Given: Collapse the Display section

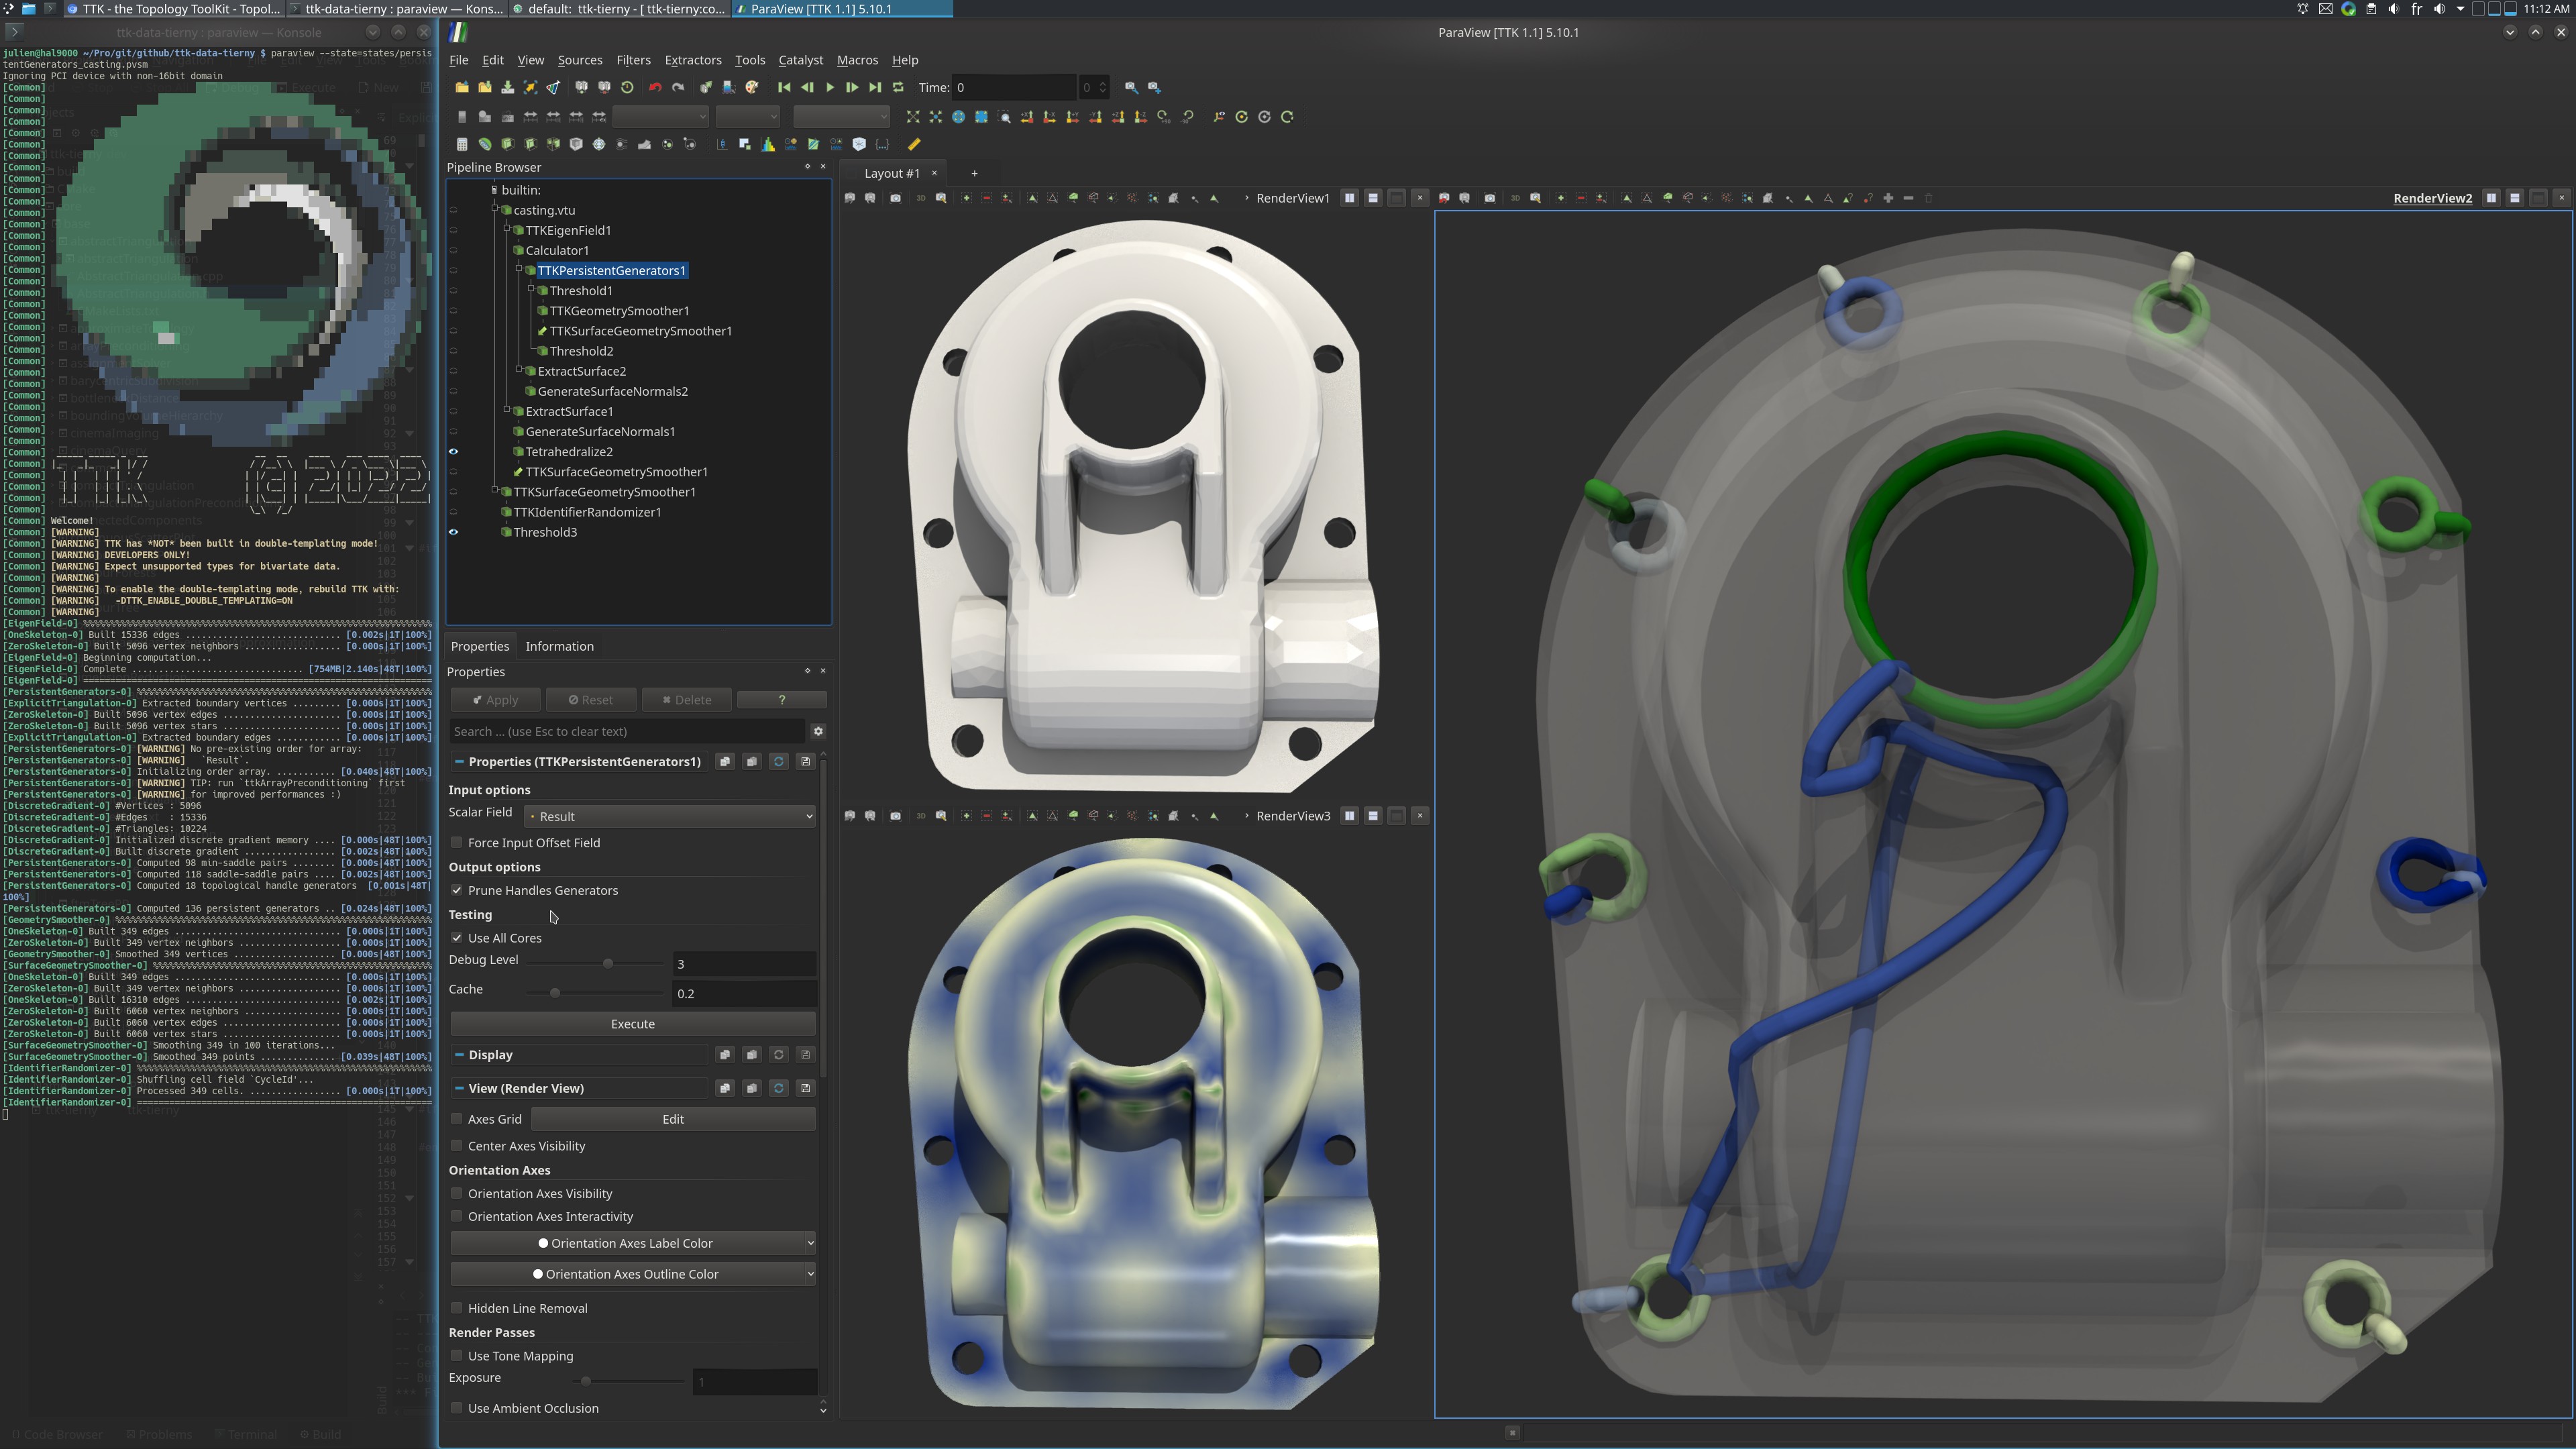Looking at the screenshot, I should click(459, 1054).
